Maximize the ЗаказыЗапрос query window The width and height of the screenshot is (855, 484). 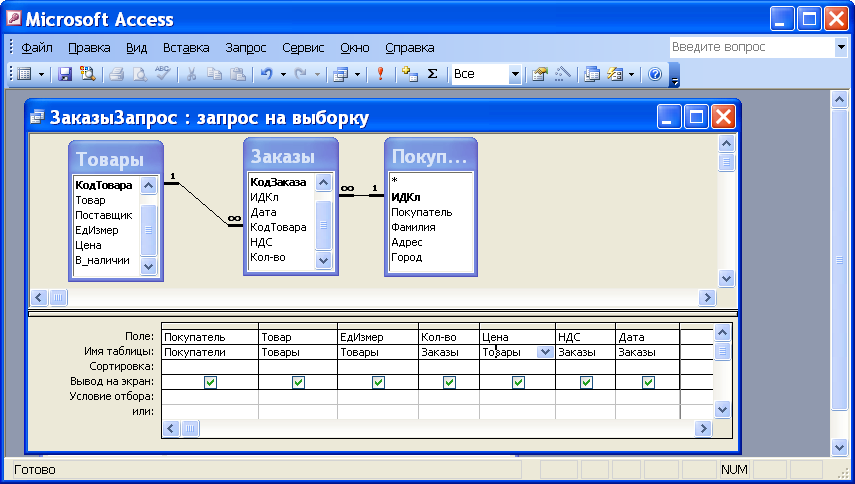[696, 117]
